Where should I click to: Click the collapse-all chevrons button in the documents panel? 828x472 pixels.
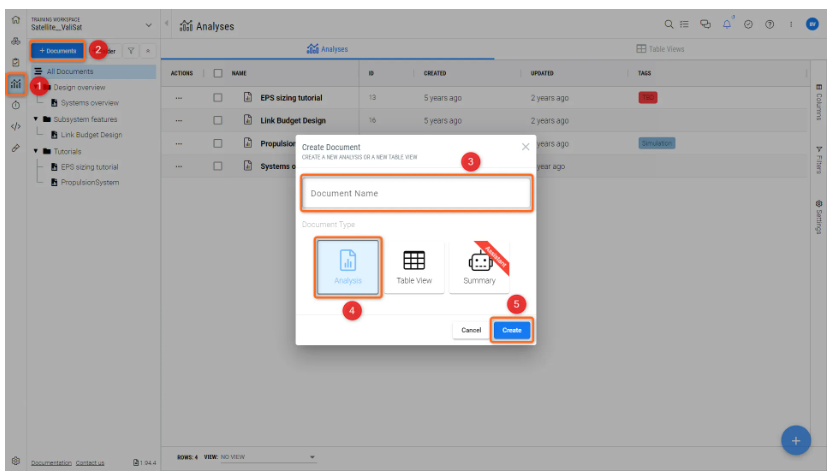(148, 51)
